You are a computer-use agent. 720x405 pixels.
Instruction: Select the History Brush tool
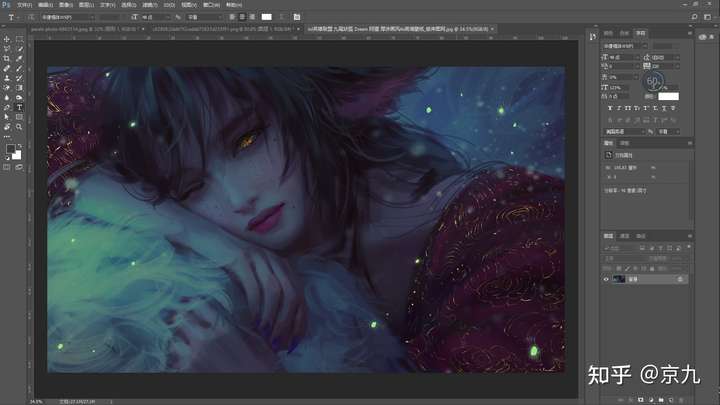19,78
